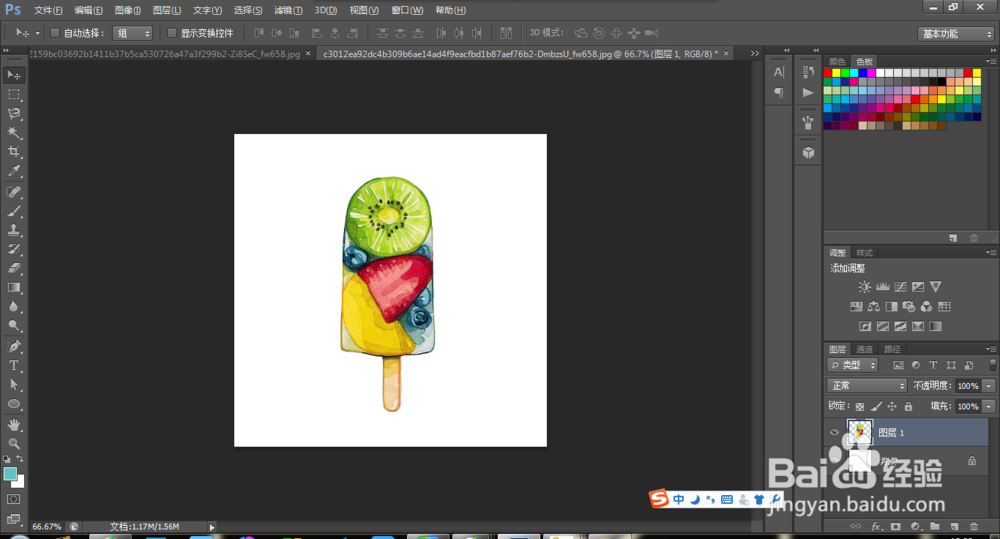The width and height of the screenshot is (1000, 539).
Task: Select the Blur tool
Action: (x=13, y=307)
